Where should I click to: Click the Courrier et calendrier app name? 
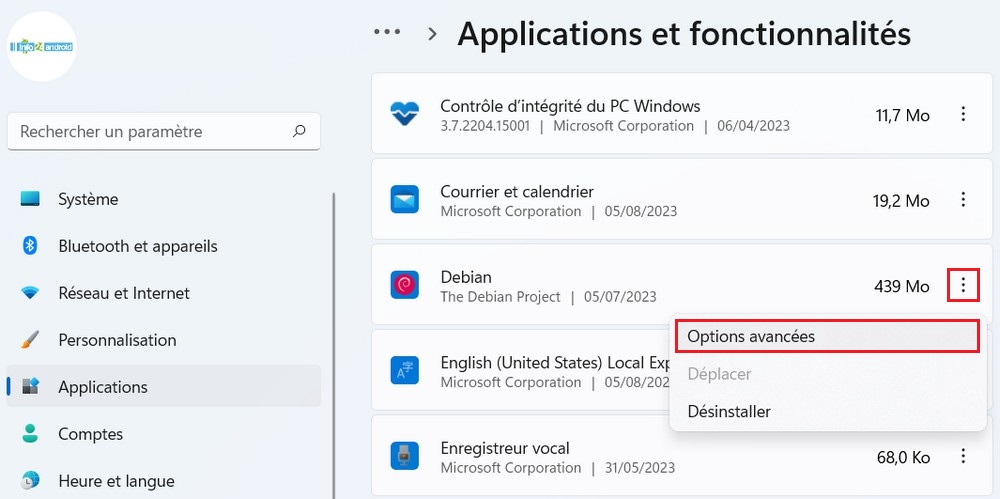pyautogui.click(x=517, y=191)
